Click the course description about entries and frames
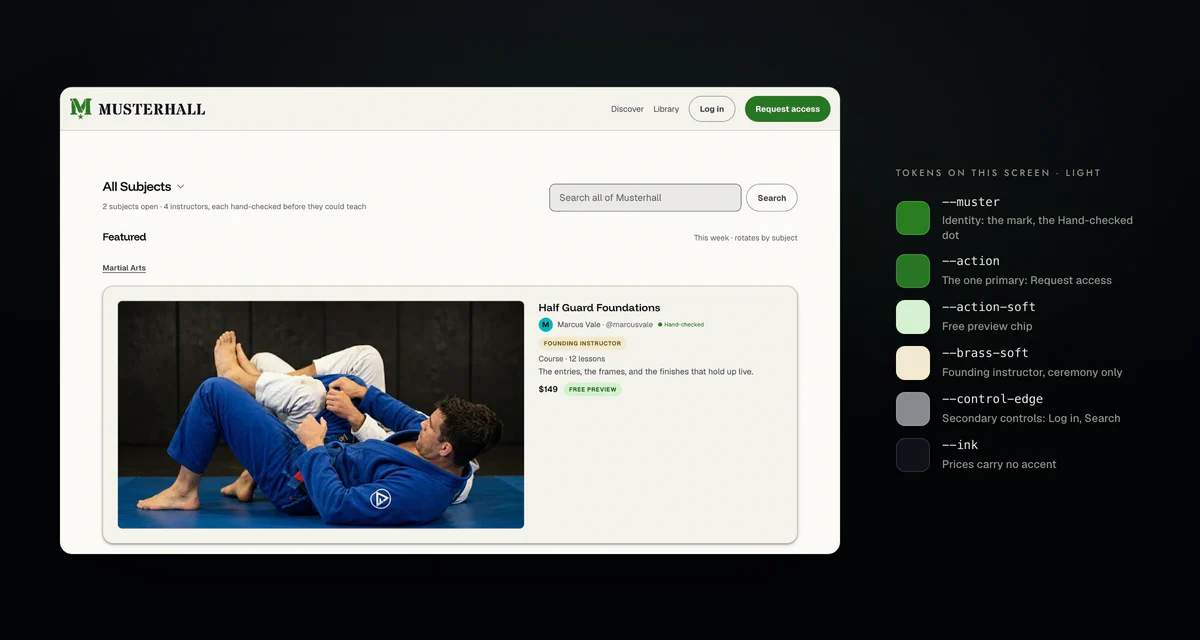This screenshot has height=640, width=1200. (646, 372)
